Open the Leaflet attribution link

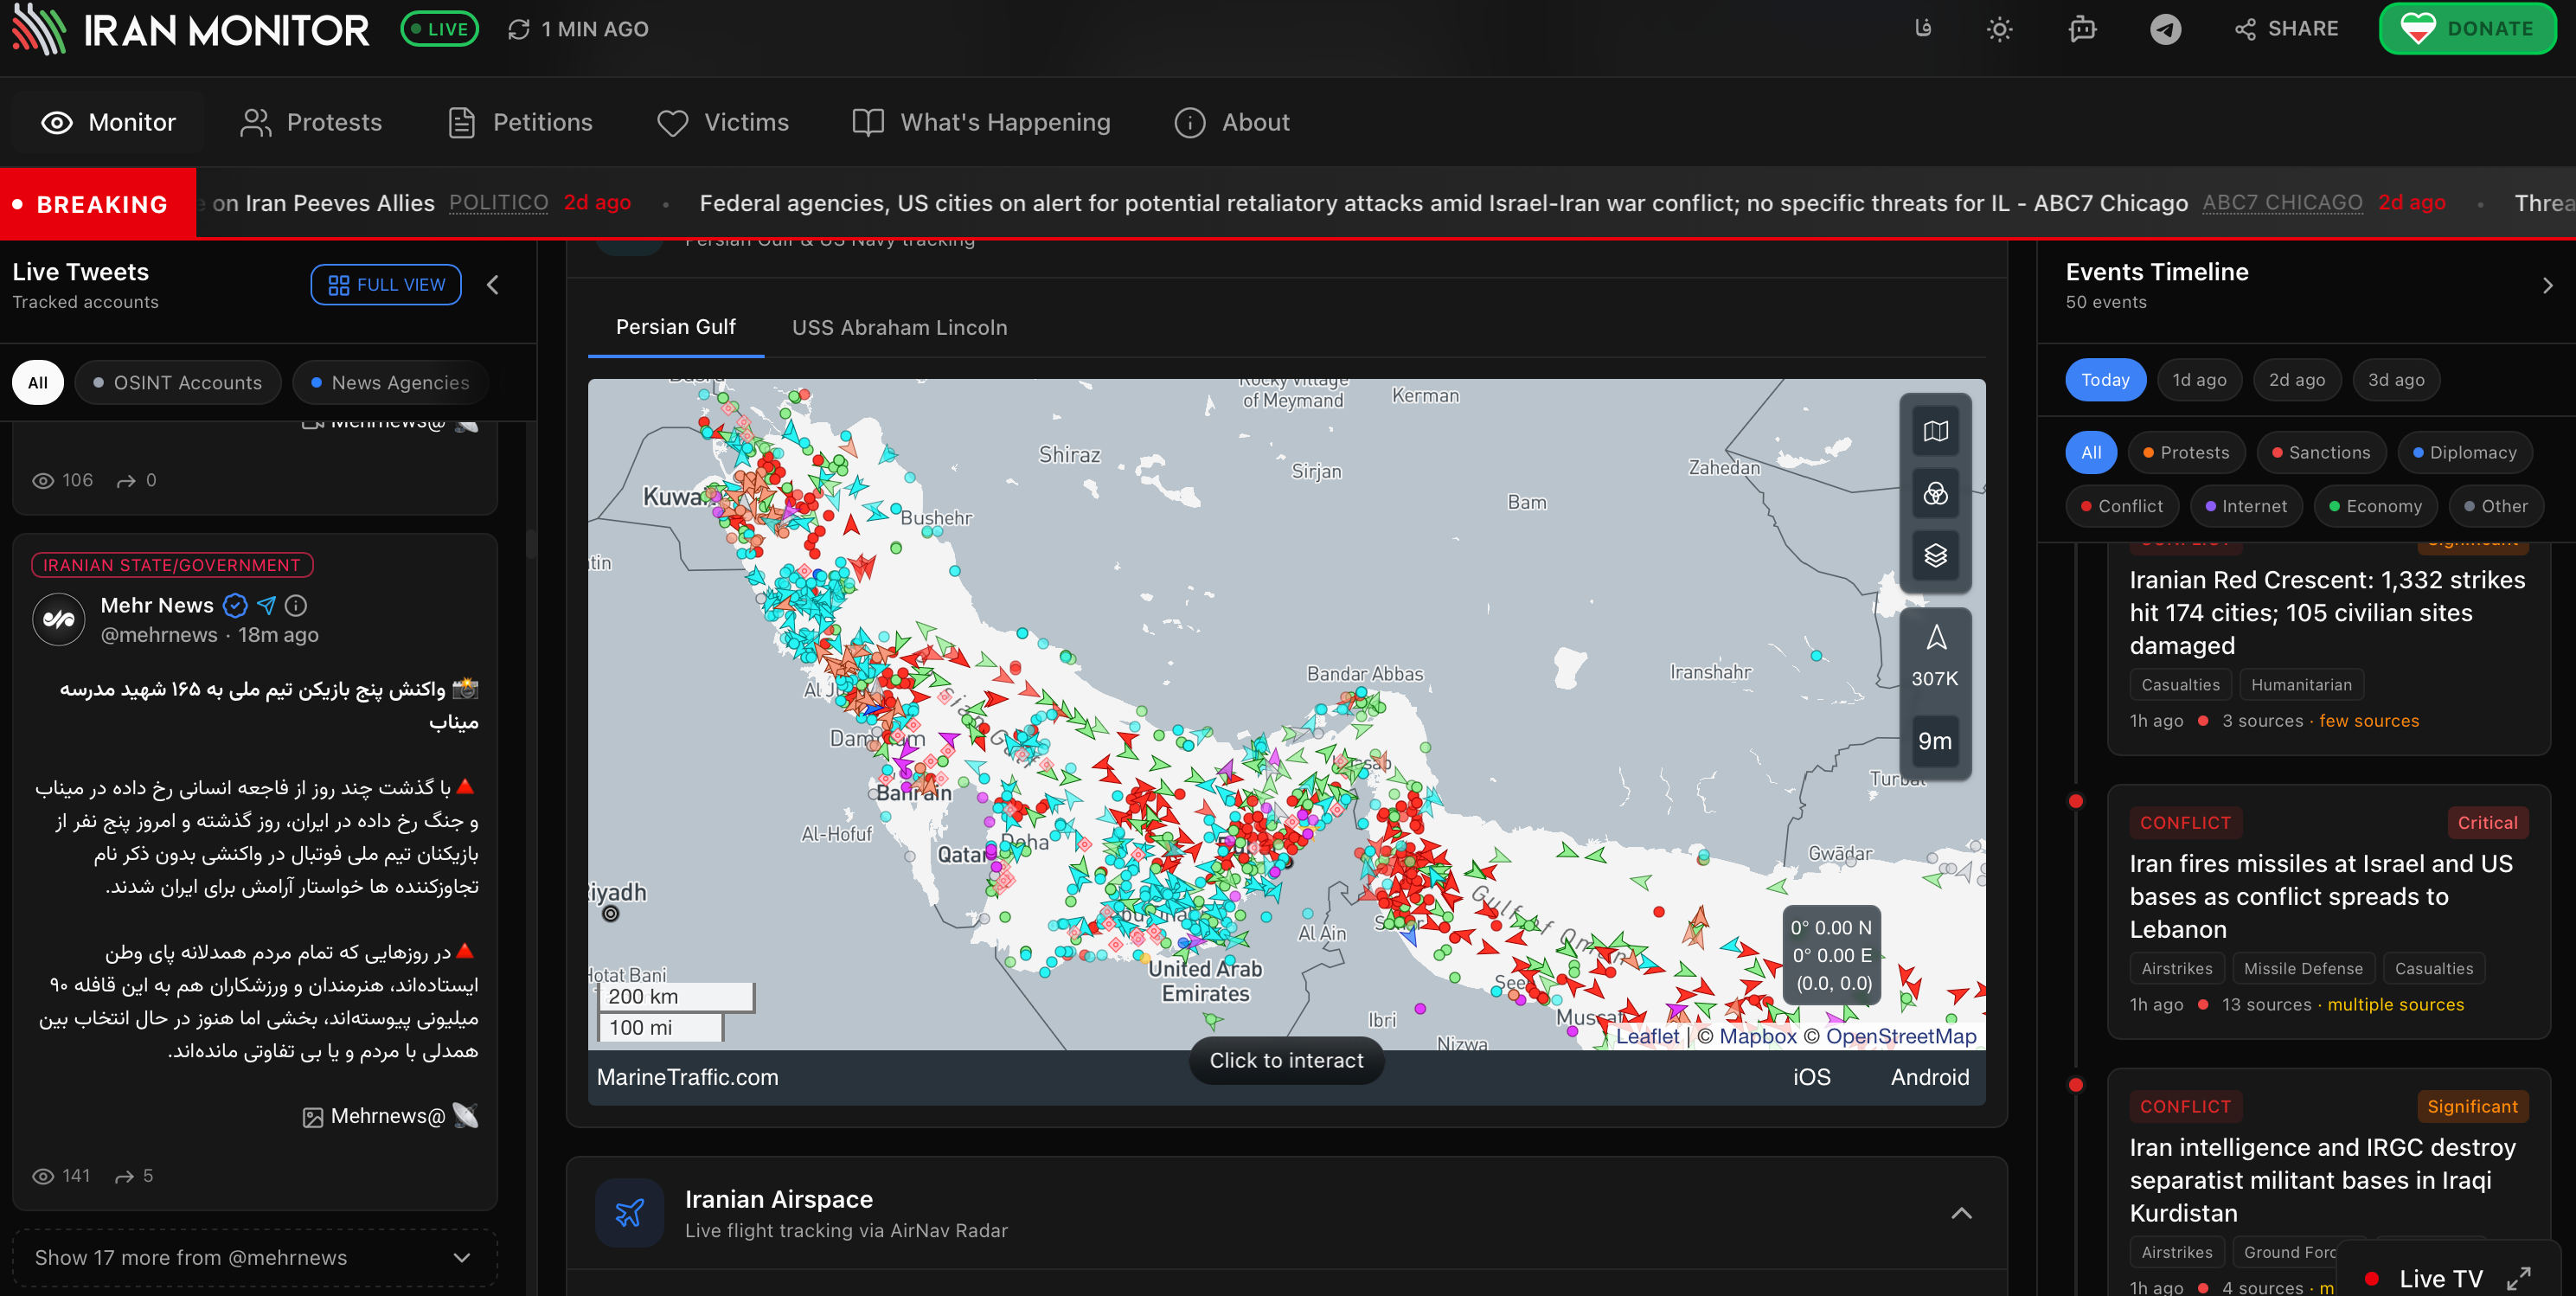click(1647, 1036)
